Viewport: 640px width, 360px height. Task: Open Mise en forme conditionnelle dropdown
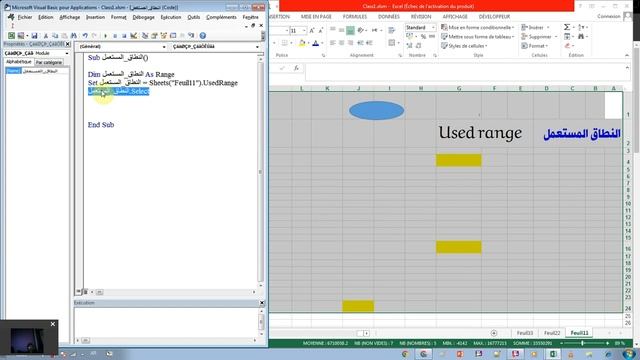[478, 27]
